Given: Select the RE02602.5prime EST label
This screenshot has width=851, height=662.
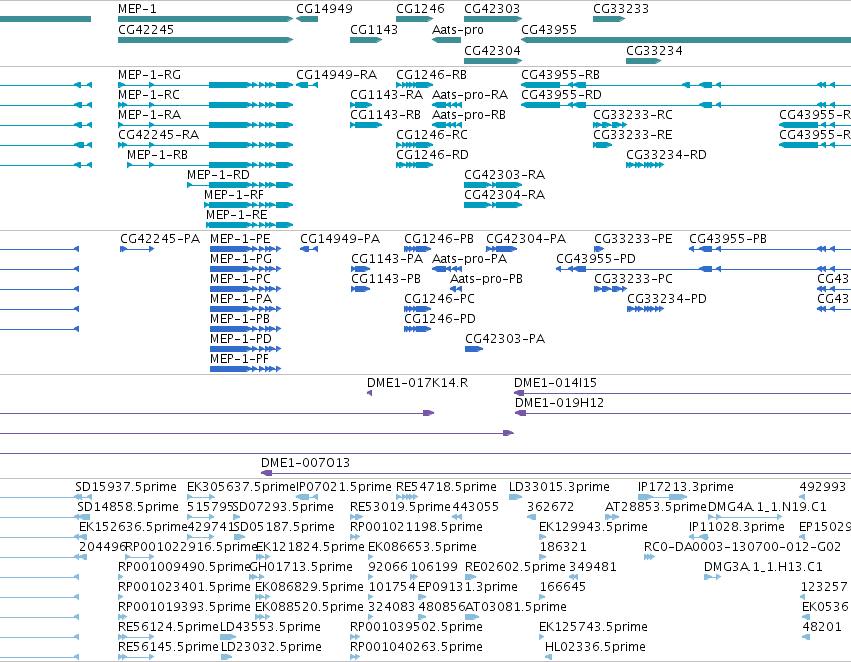Looking at the screenshot, I should (515, 567).
